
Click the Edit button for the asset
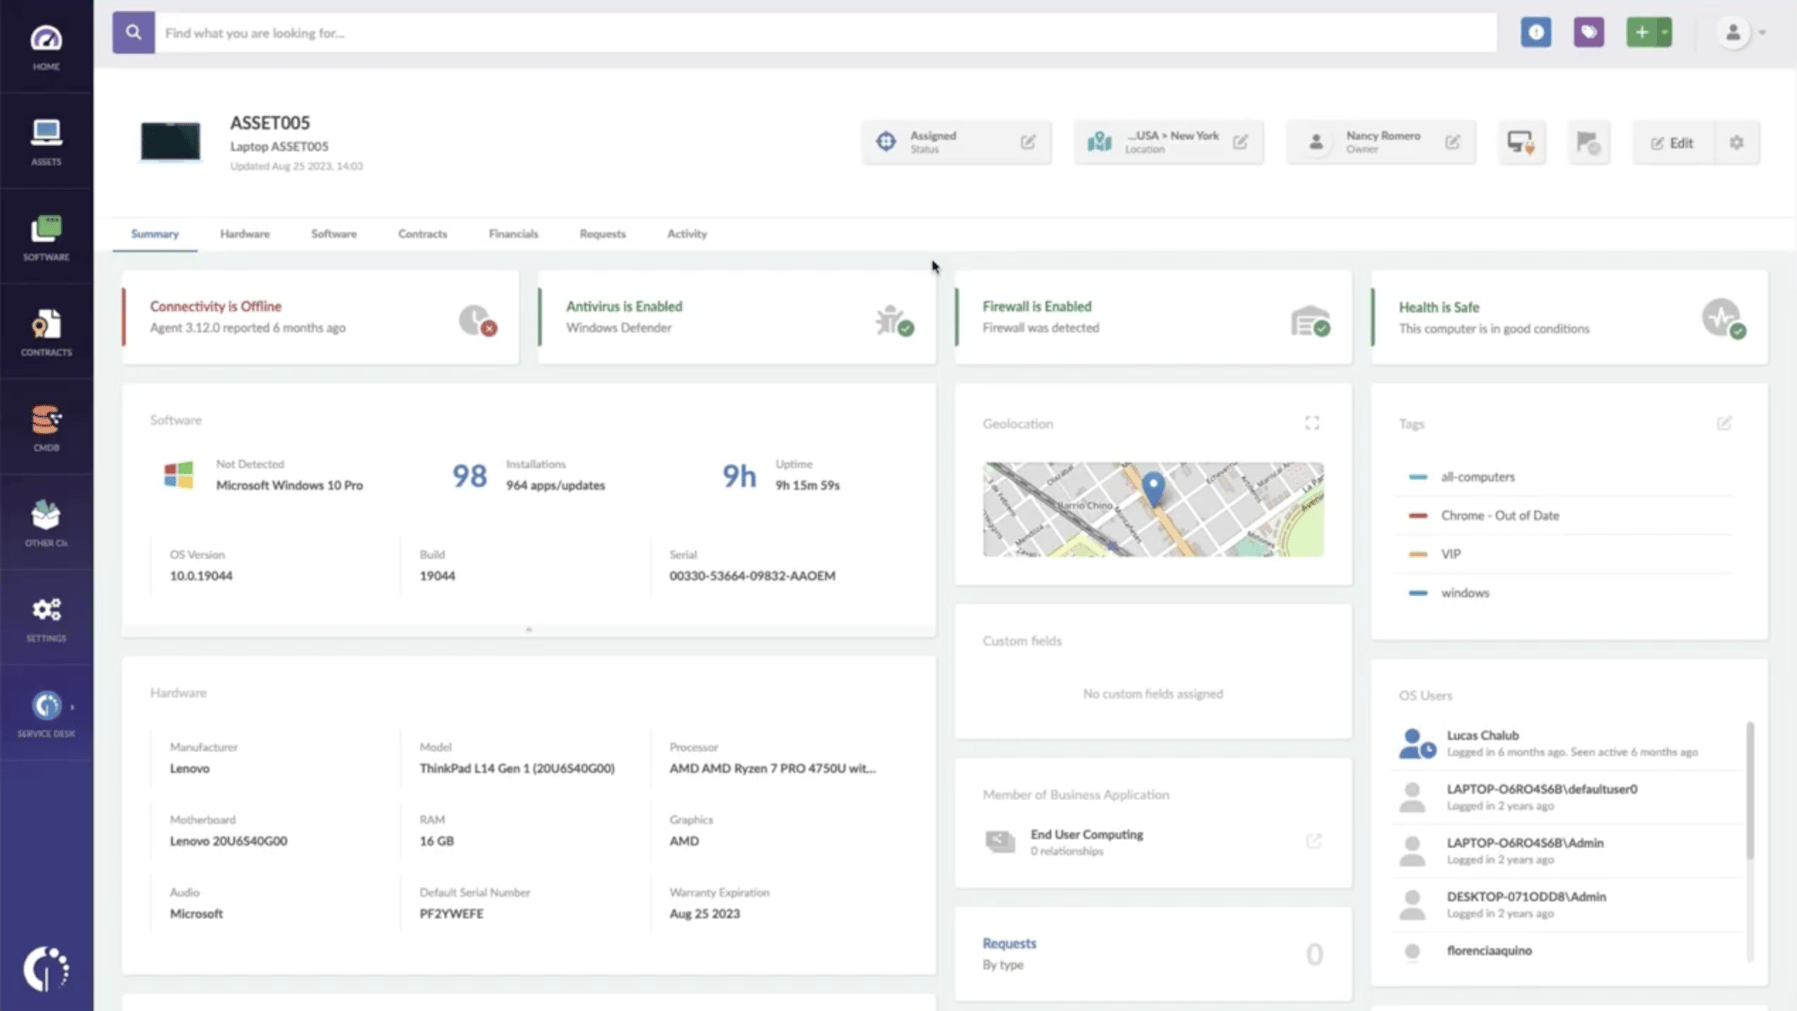coord(1673,142)
